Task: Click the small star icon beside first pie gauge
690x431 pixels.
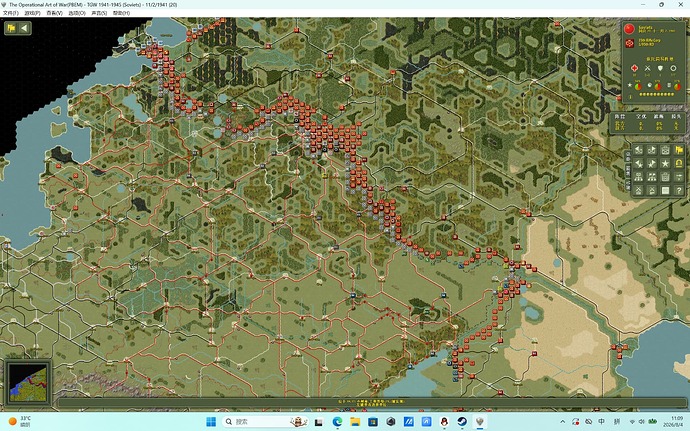Action: (x=630, y=85)
